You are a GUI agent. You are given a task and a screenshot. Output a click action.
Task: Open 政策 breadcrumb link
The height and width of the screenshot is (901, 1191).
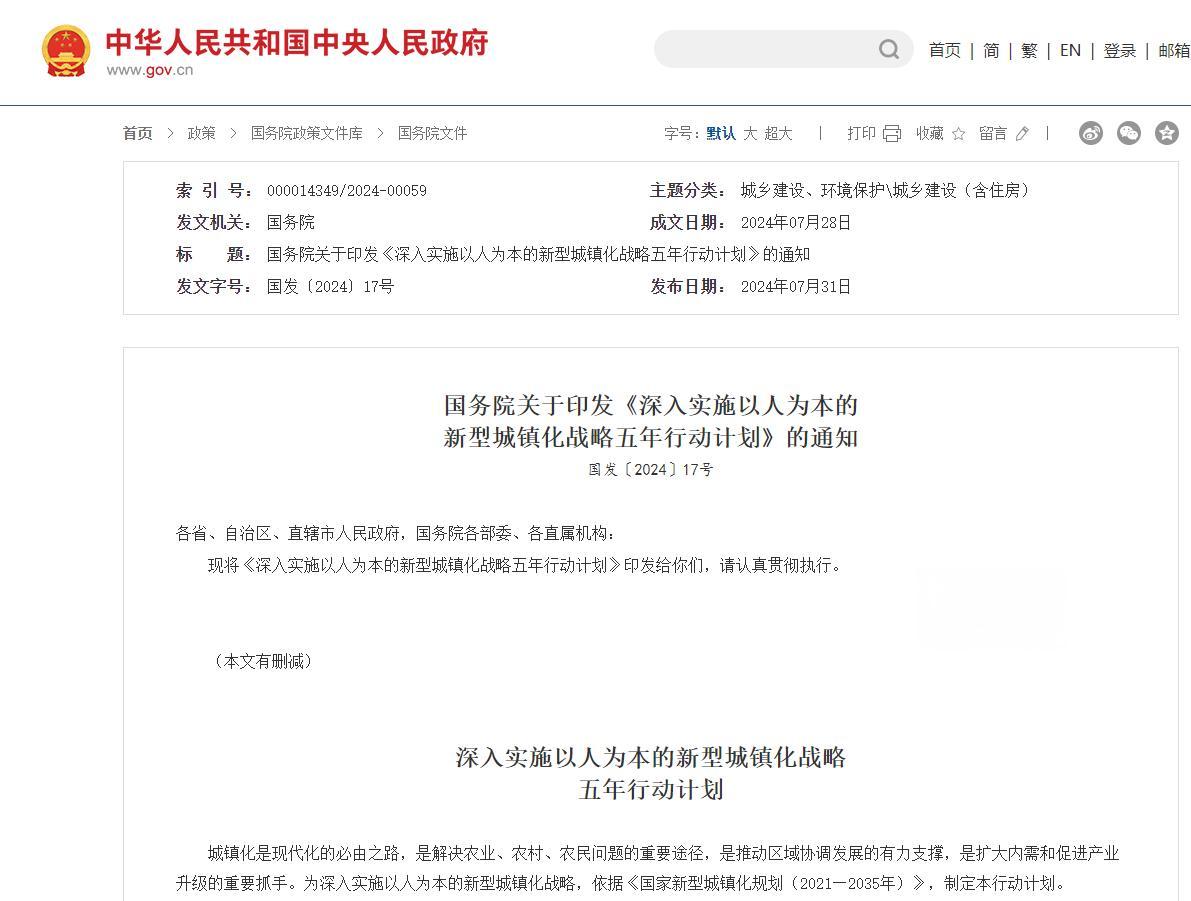click(x=202, y=133)
